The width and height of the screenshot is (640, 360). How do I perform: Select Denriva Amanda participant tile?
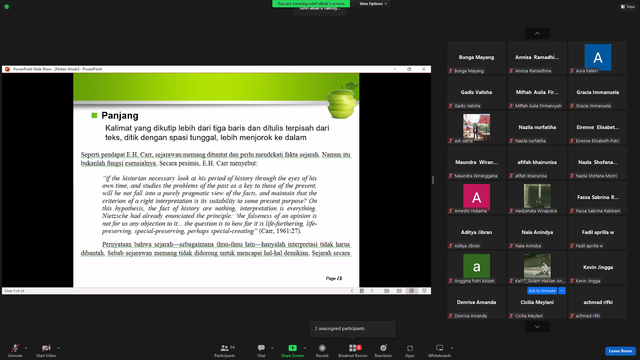(476, 302)
